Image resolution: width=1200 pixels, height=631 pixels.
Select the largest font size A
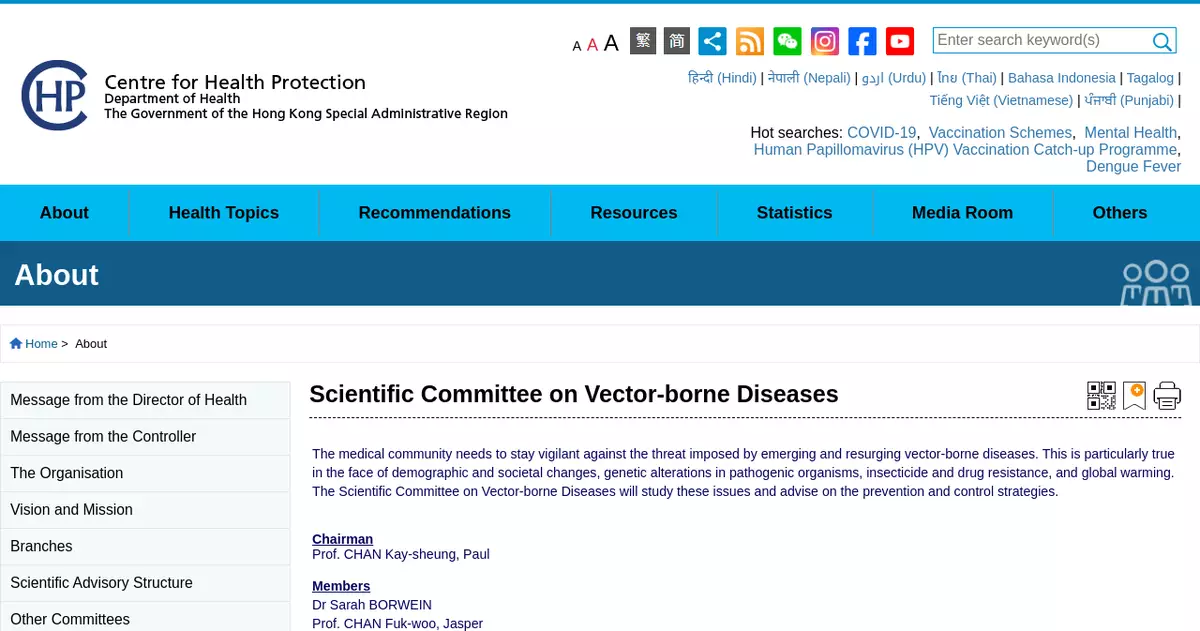point(611,43)
